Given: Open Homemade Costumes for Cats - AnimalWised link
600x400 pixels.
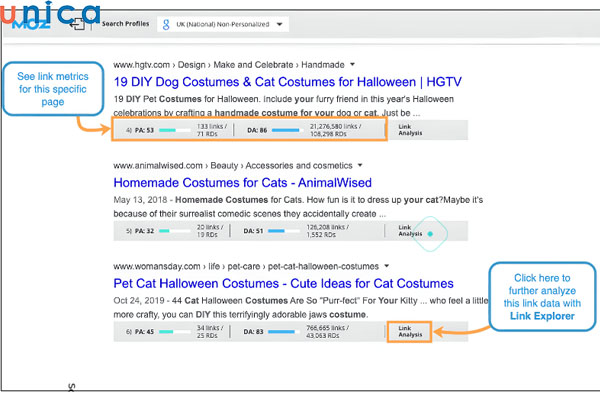Looking at the screenshot, I should [242, 183].
